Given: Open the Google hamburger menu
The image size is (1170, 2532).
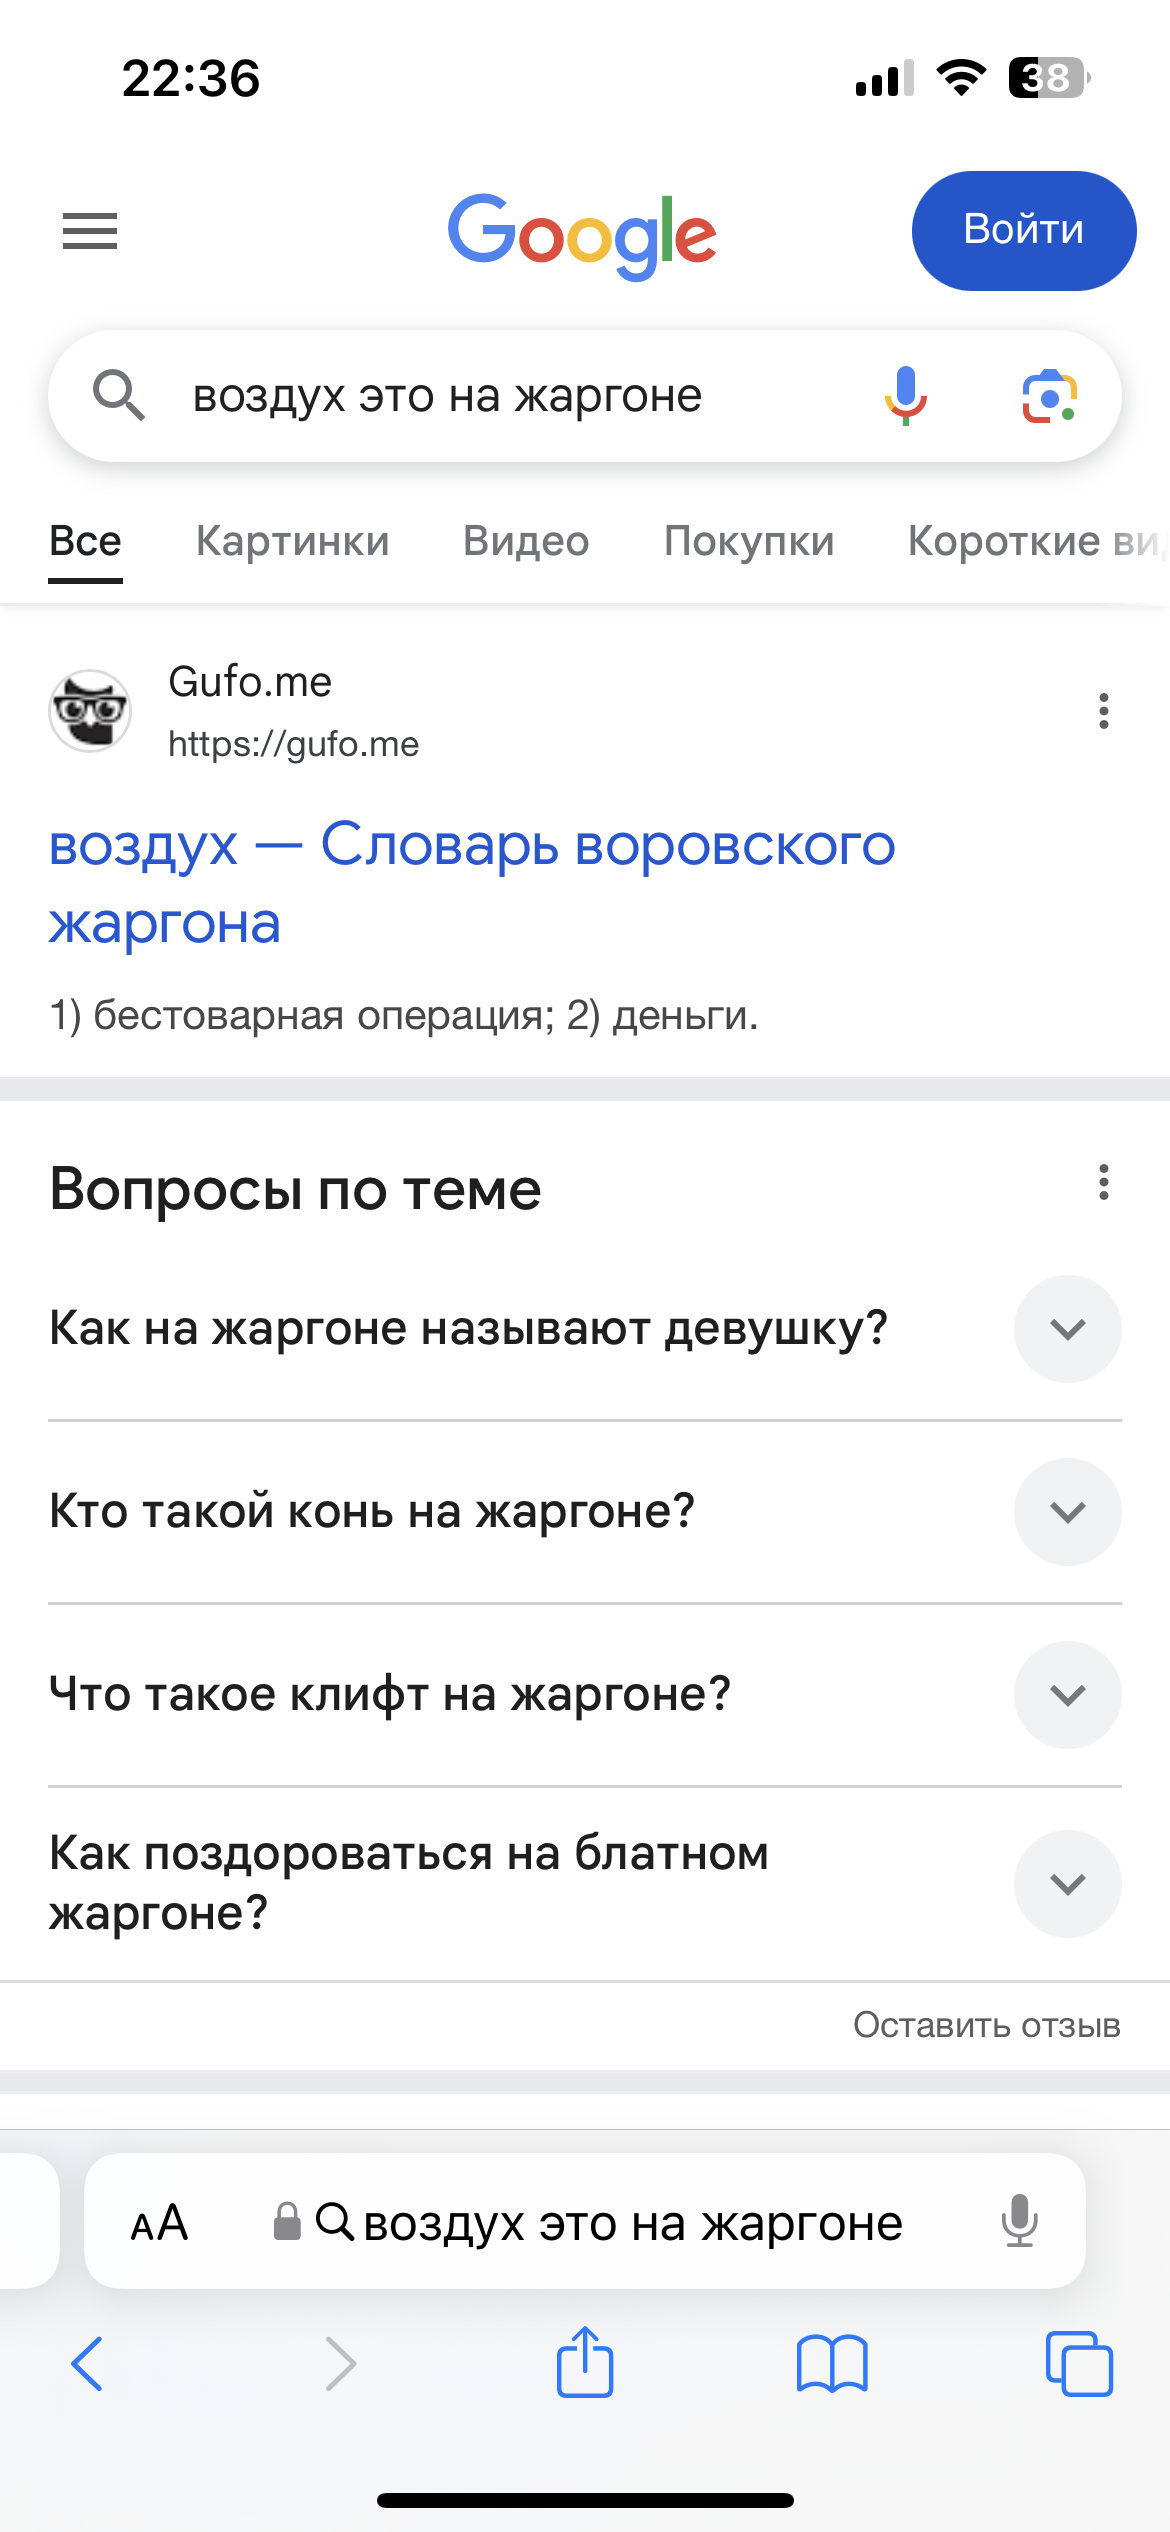Looking at the screenshot, I should click(90, 231).
